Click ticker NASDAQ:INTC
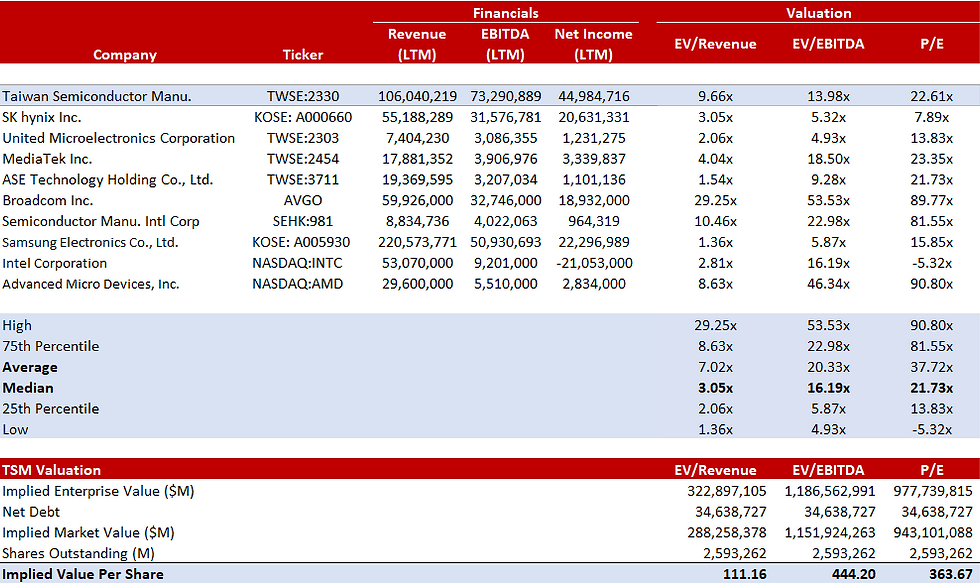Image resolution: width=980 pixels, height=583 pixels. click(298, 263)
